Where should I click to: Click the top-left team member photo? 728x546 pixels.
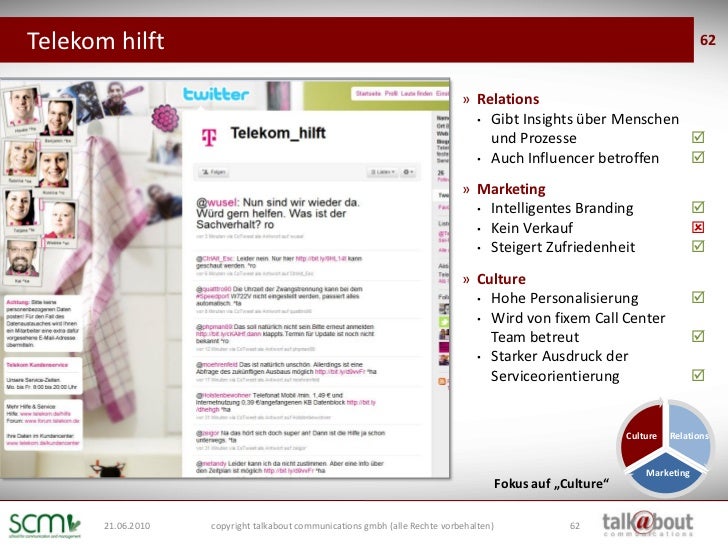[x=21, y=110]
